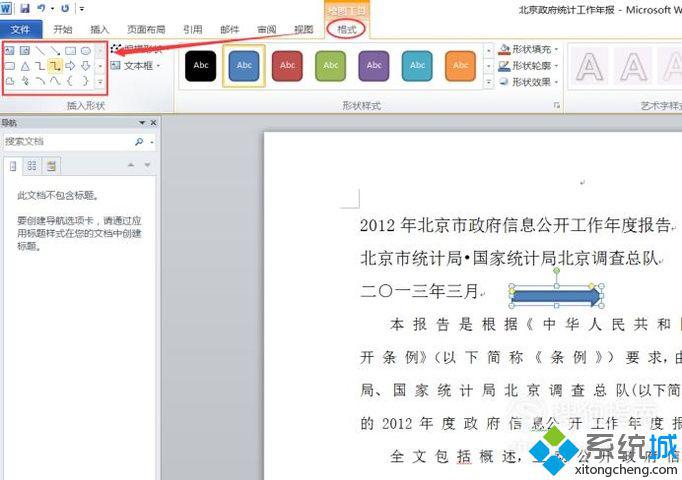Switch to the 页面布局 Page Layout tab
This screenshot has height=480, width=682.
click(x=146, y=29)
